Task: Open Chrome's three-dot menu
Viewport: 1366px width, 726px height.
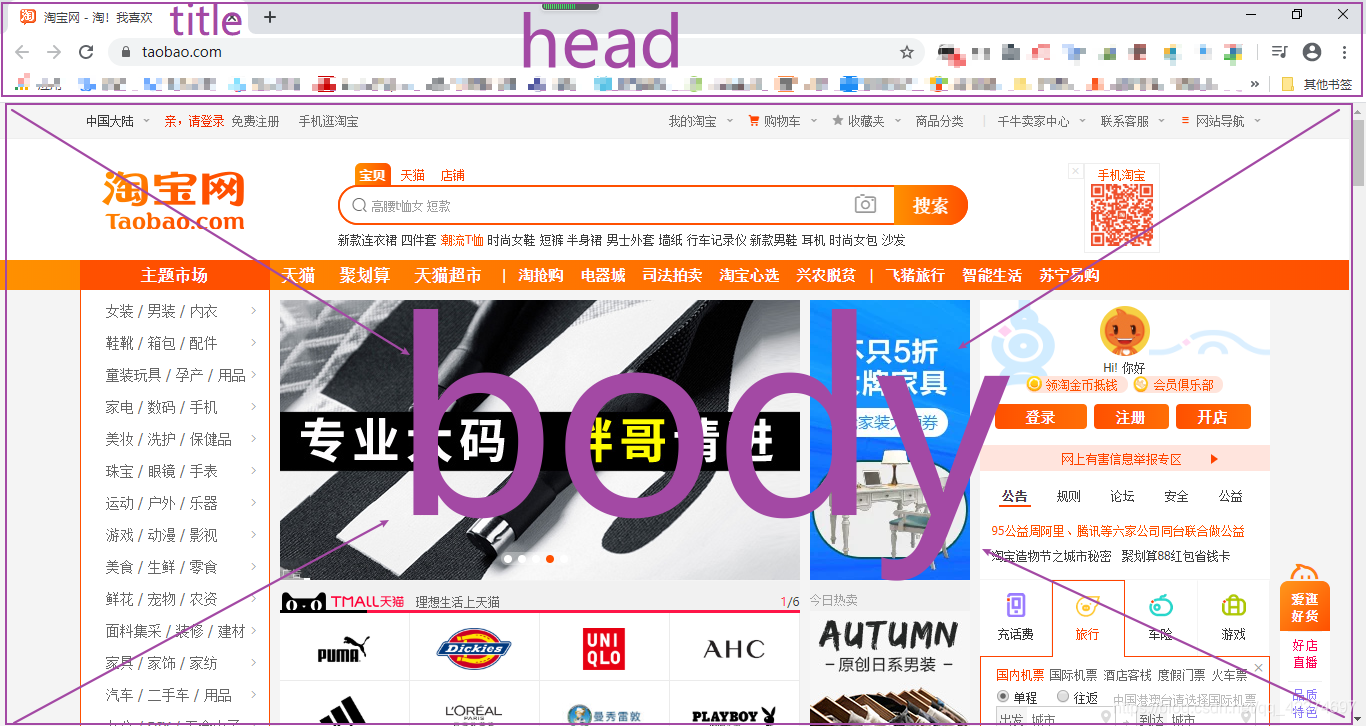Action: [1344, 52]
